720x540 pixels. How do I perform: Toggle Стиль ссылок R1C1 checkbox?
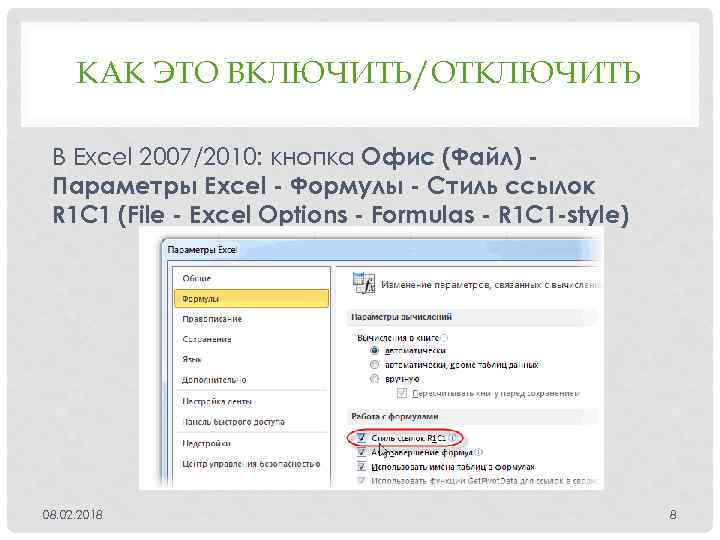[361, 438]
